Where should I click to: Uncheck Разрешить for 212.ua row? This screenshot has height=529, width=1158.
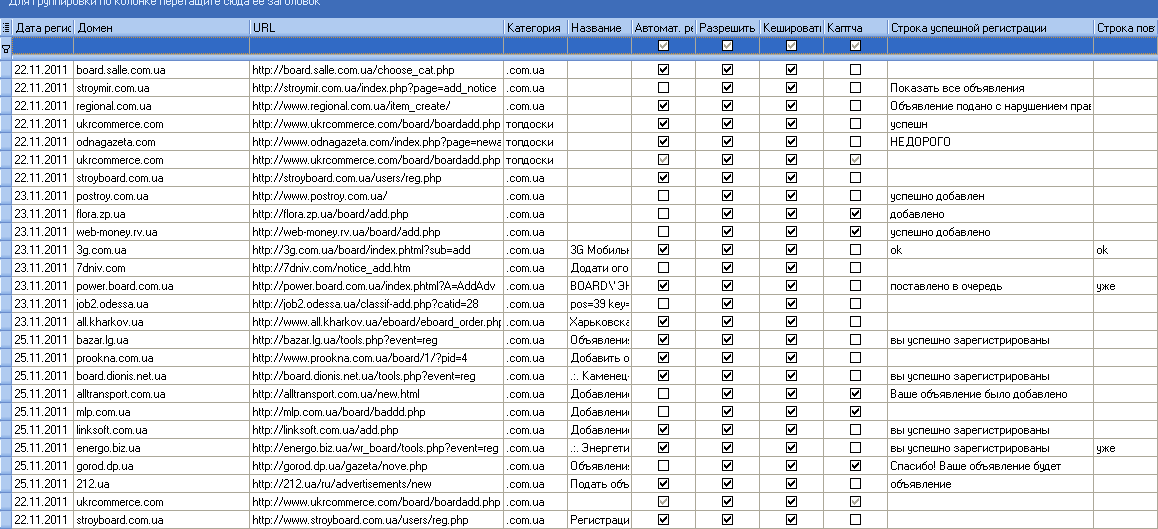(727, 484)
